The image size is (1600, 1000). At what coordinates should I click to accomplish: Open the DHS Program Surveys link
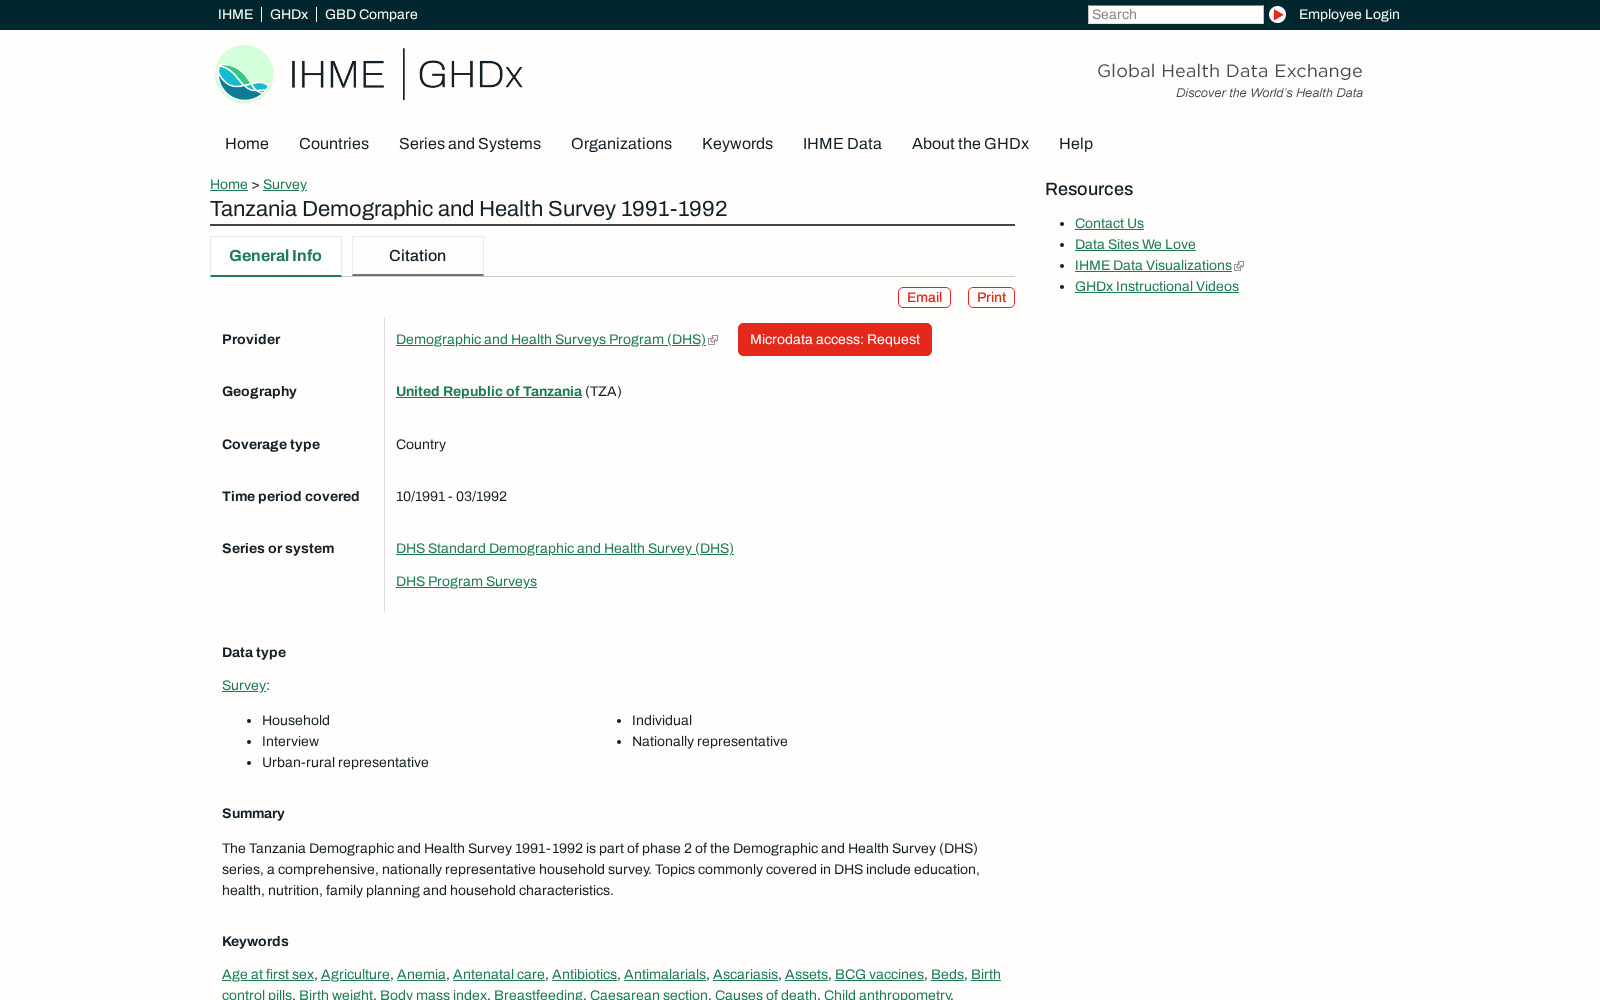(466, 581)
